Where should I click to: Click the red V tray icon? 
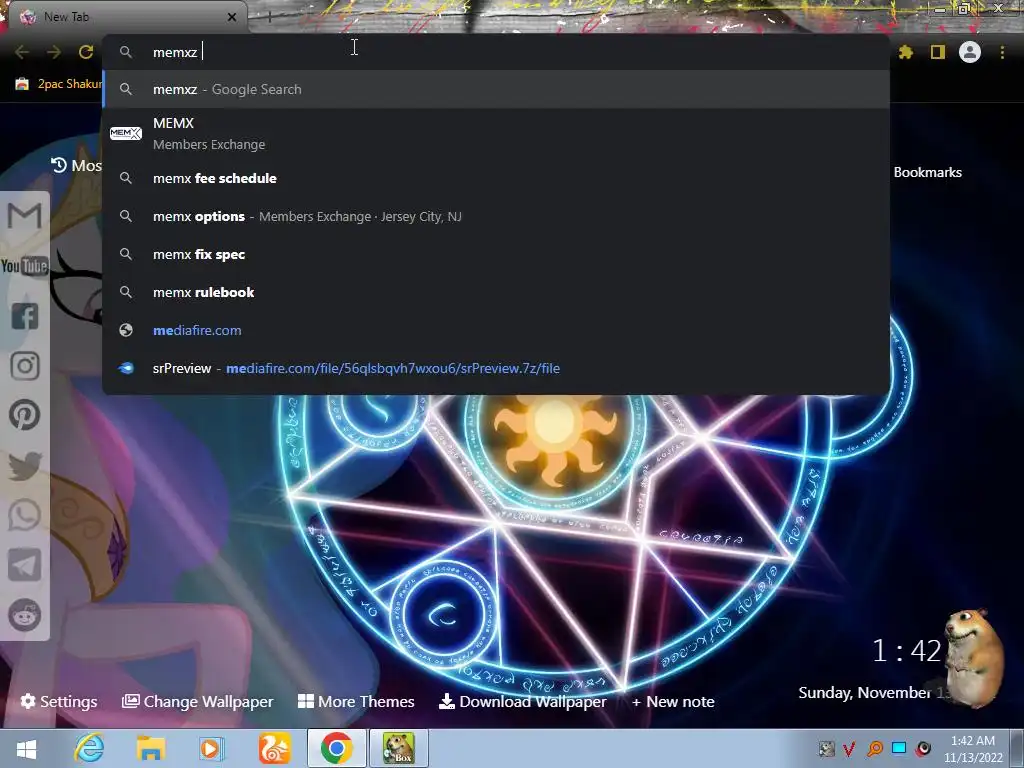point(849,748)
